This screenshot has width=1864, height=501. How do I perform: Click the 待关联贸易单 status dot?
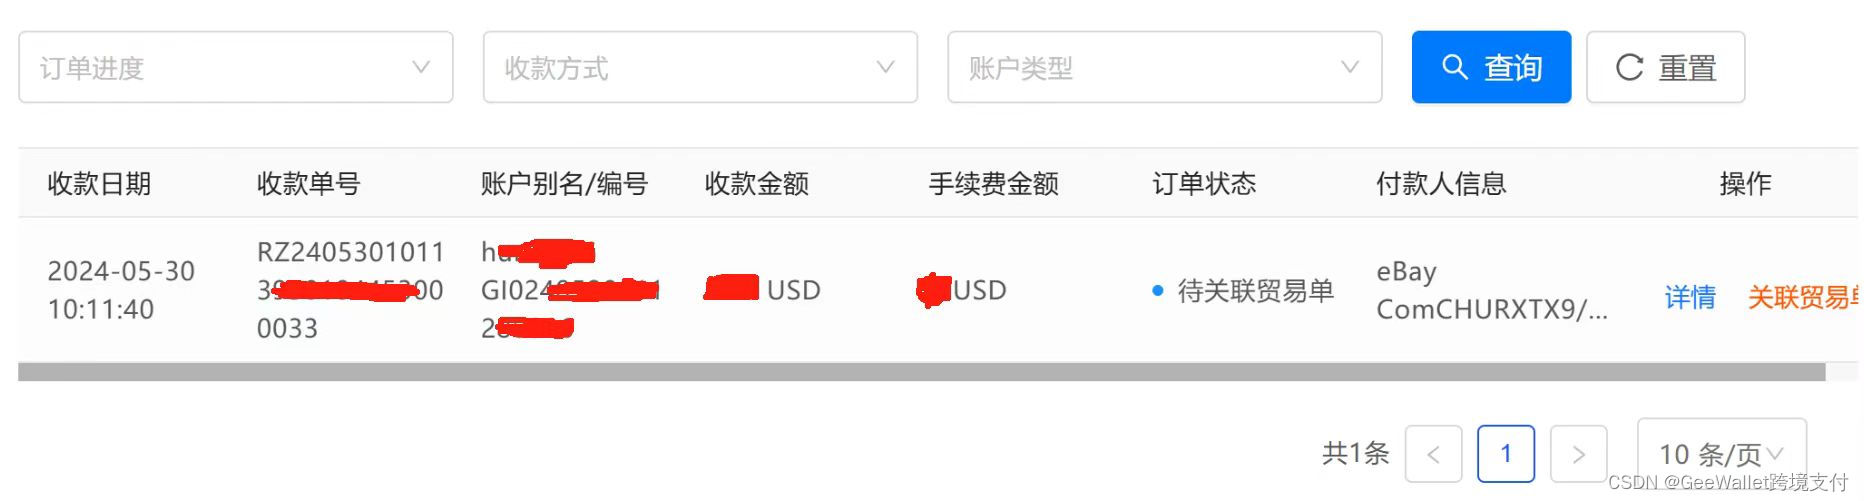pyautogui.click(x=1158, y=291)
